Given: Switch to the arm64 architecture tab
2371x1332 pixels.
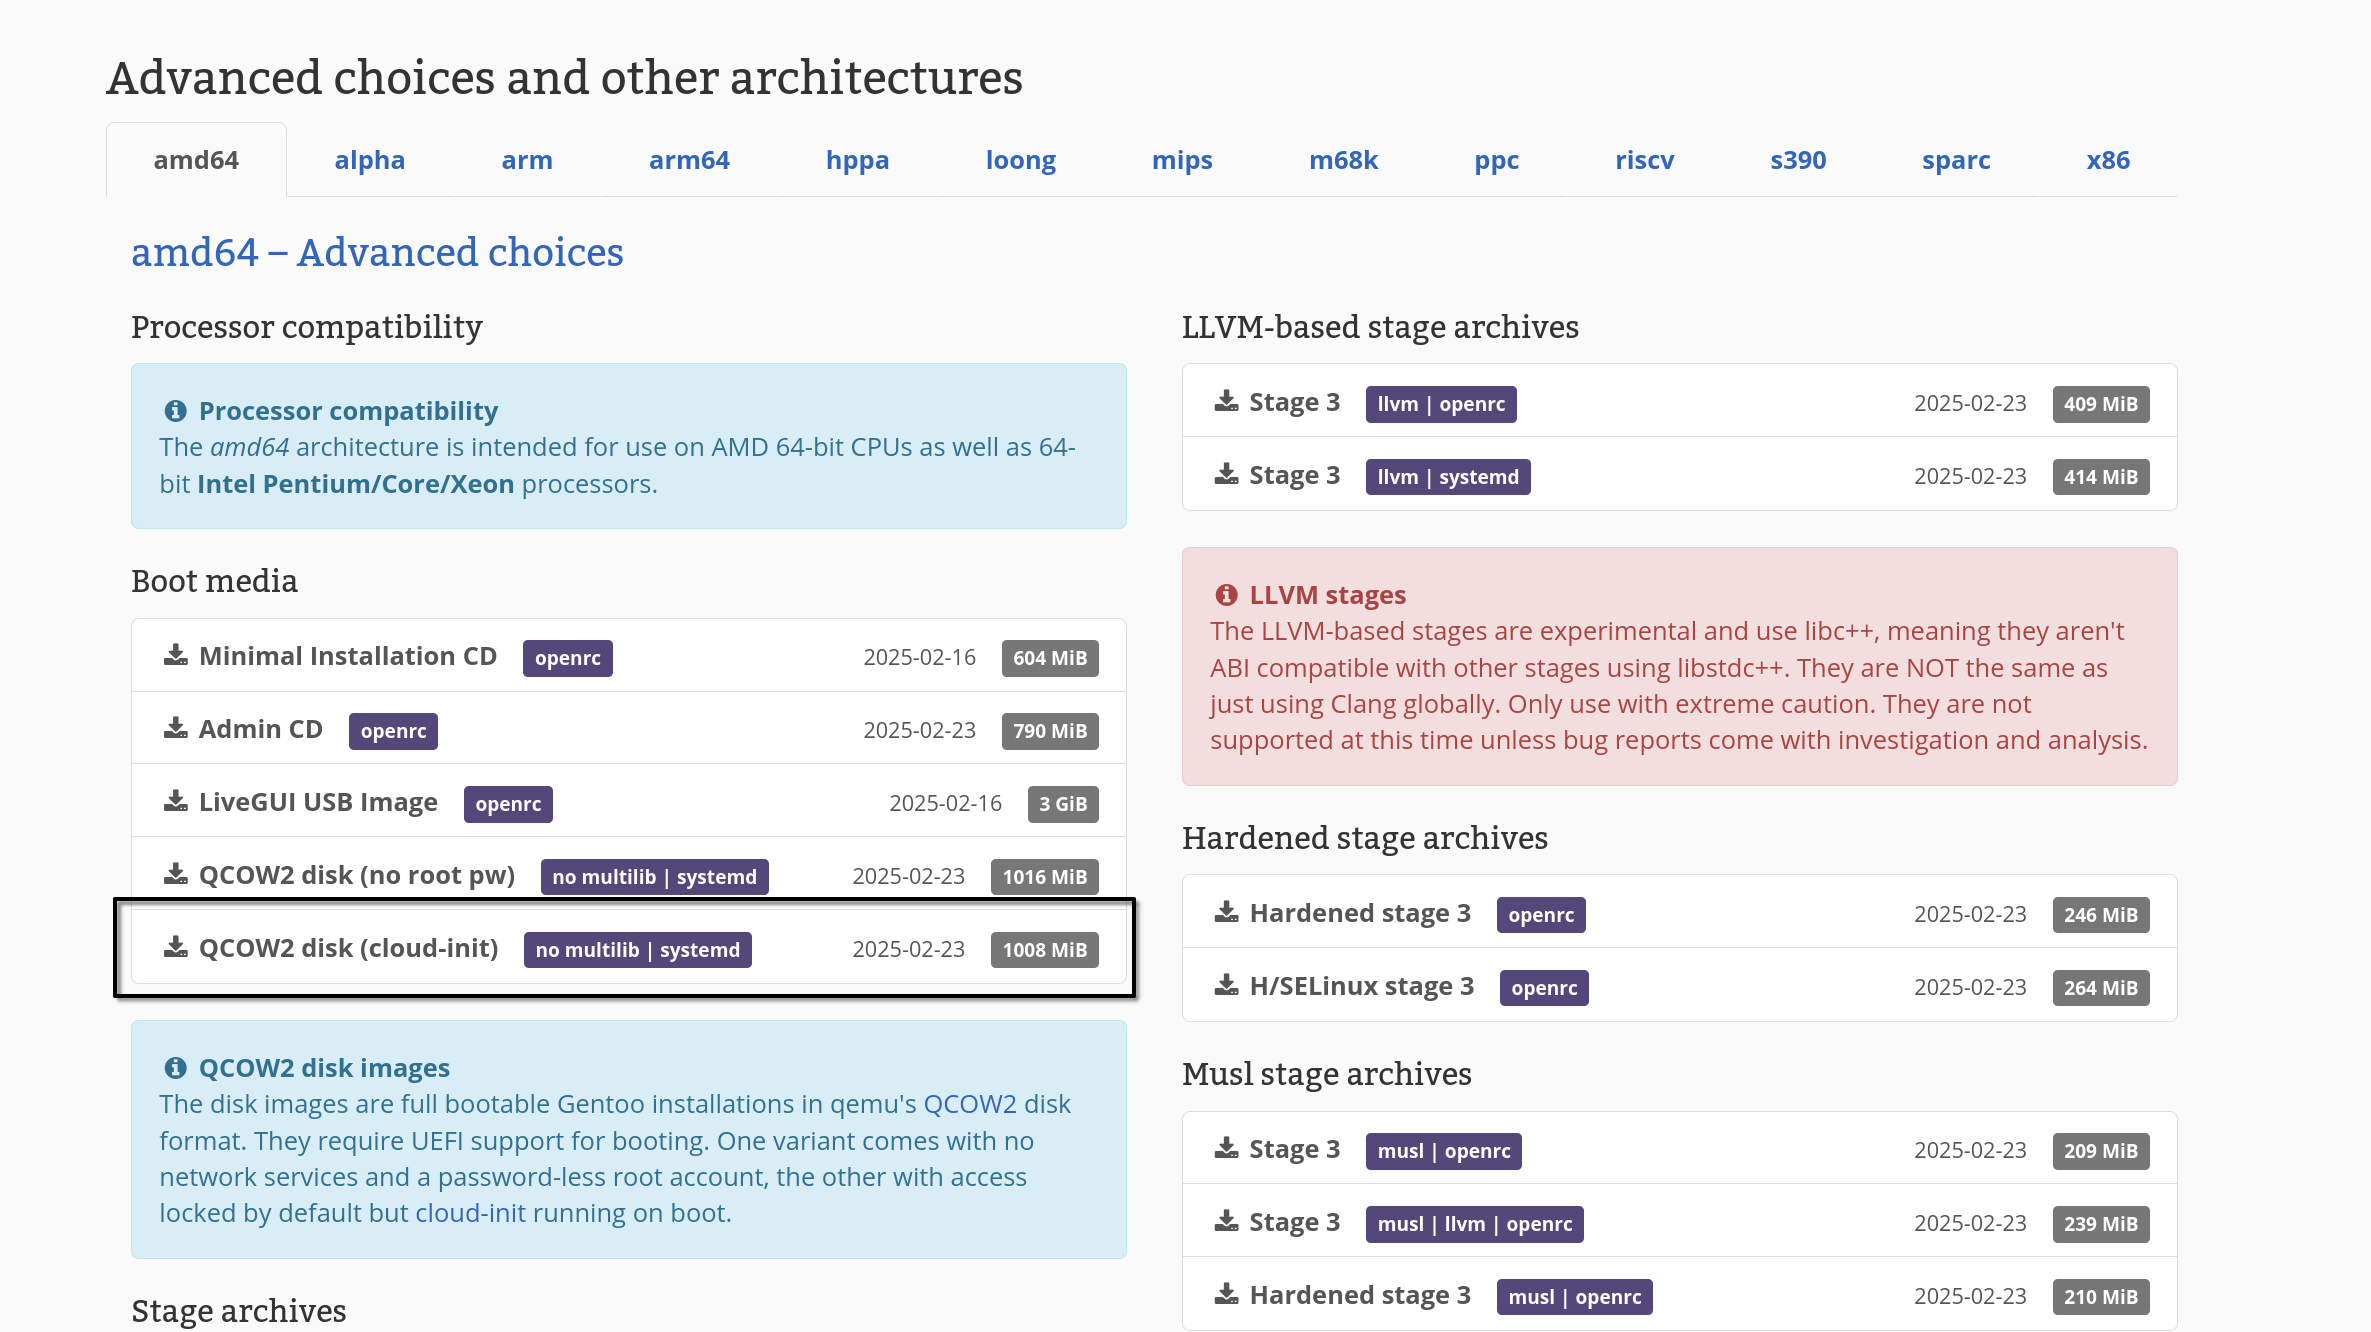Looking at the screenshot, I should coord(689,160).
